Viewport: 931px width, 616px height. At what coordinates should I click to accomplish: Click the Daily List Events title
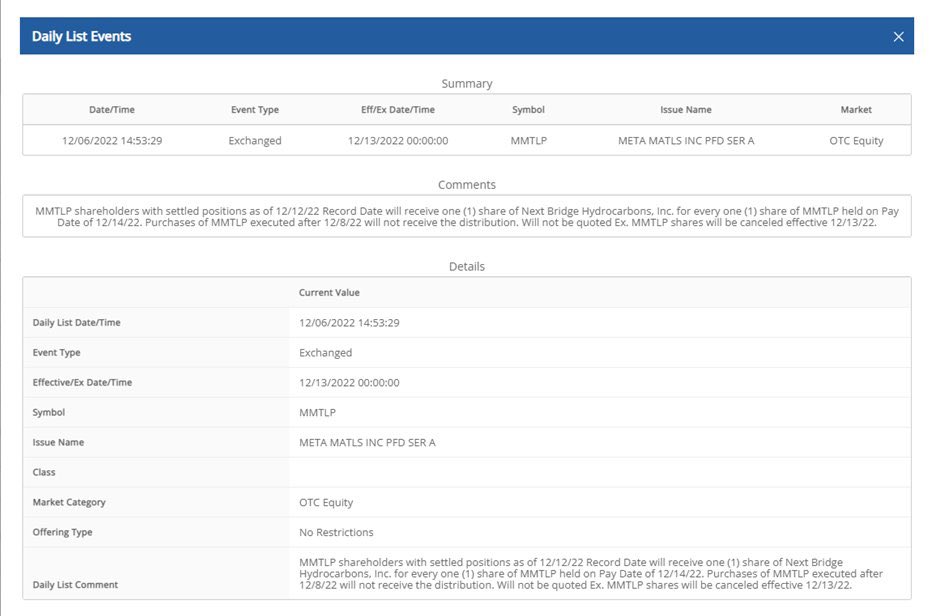(x=81, y=36)
